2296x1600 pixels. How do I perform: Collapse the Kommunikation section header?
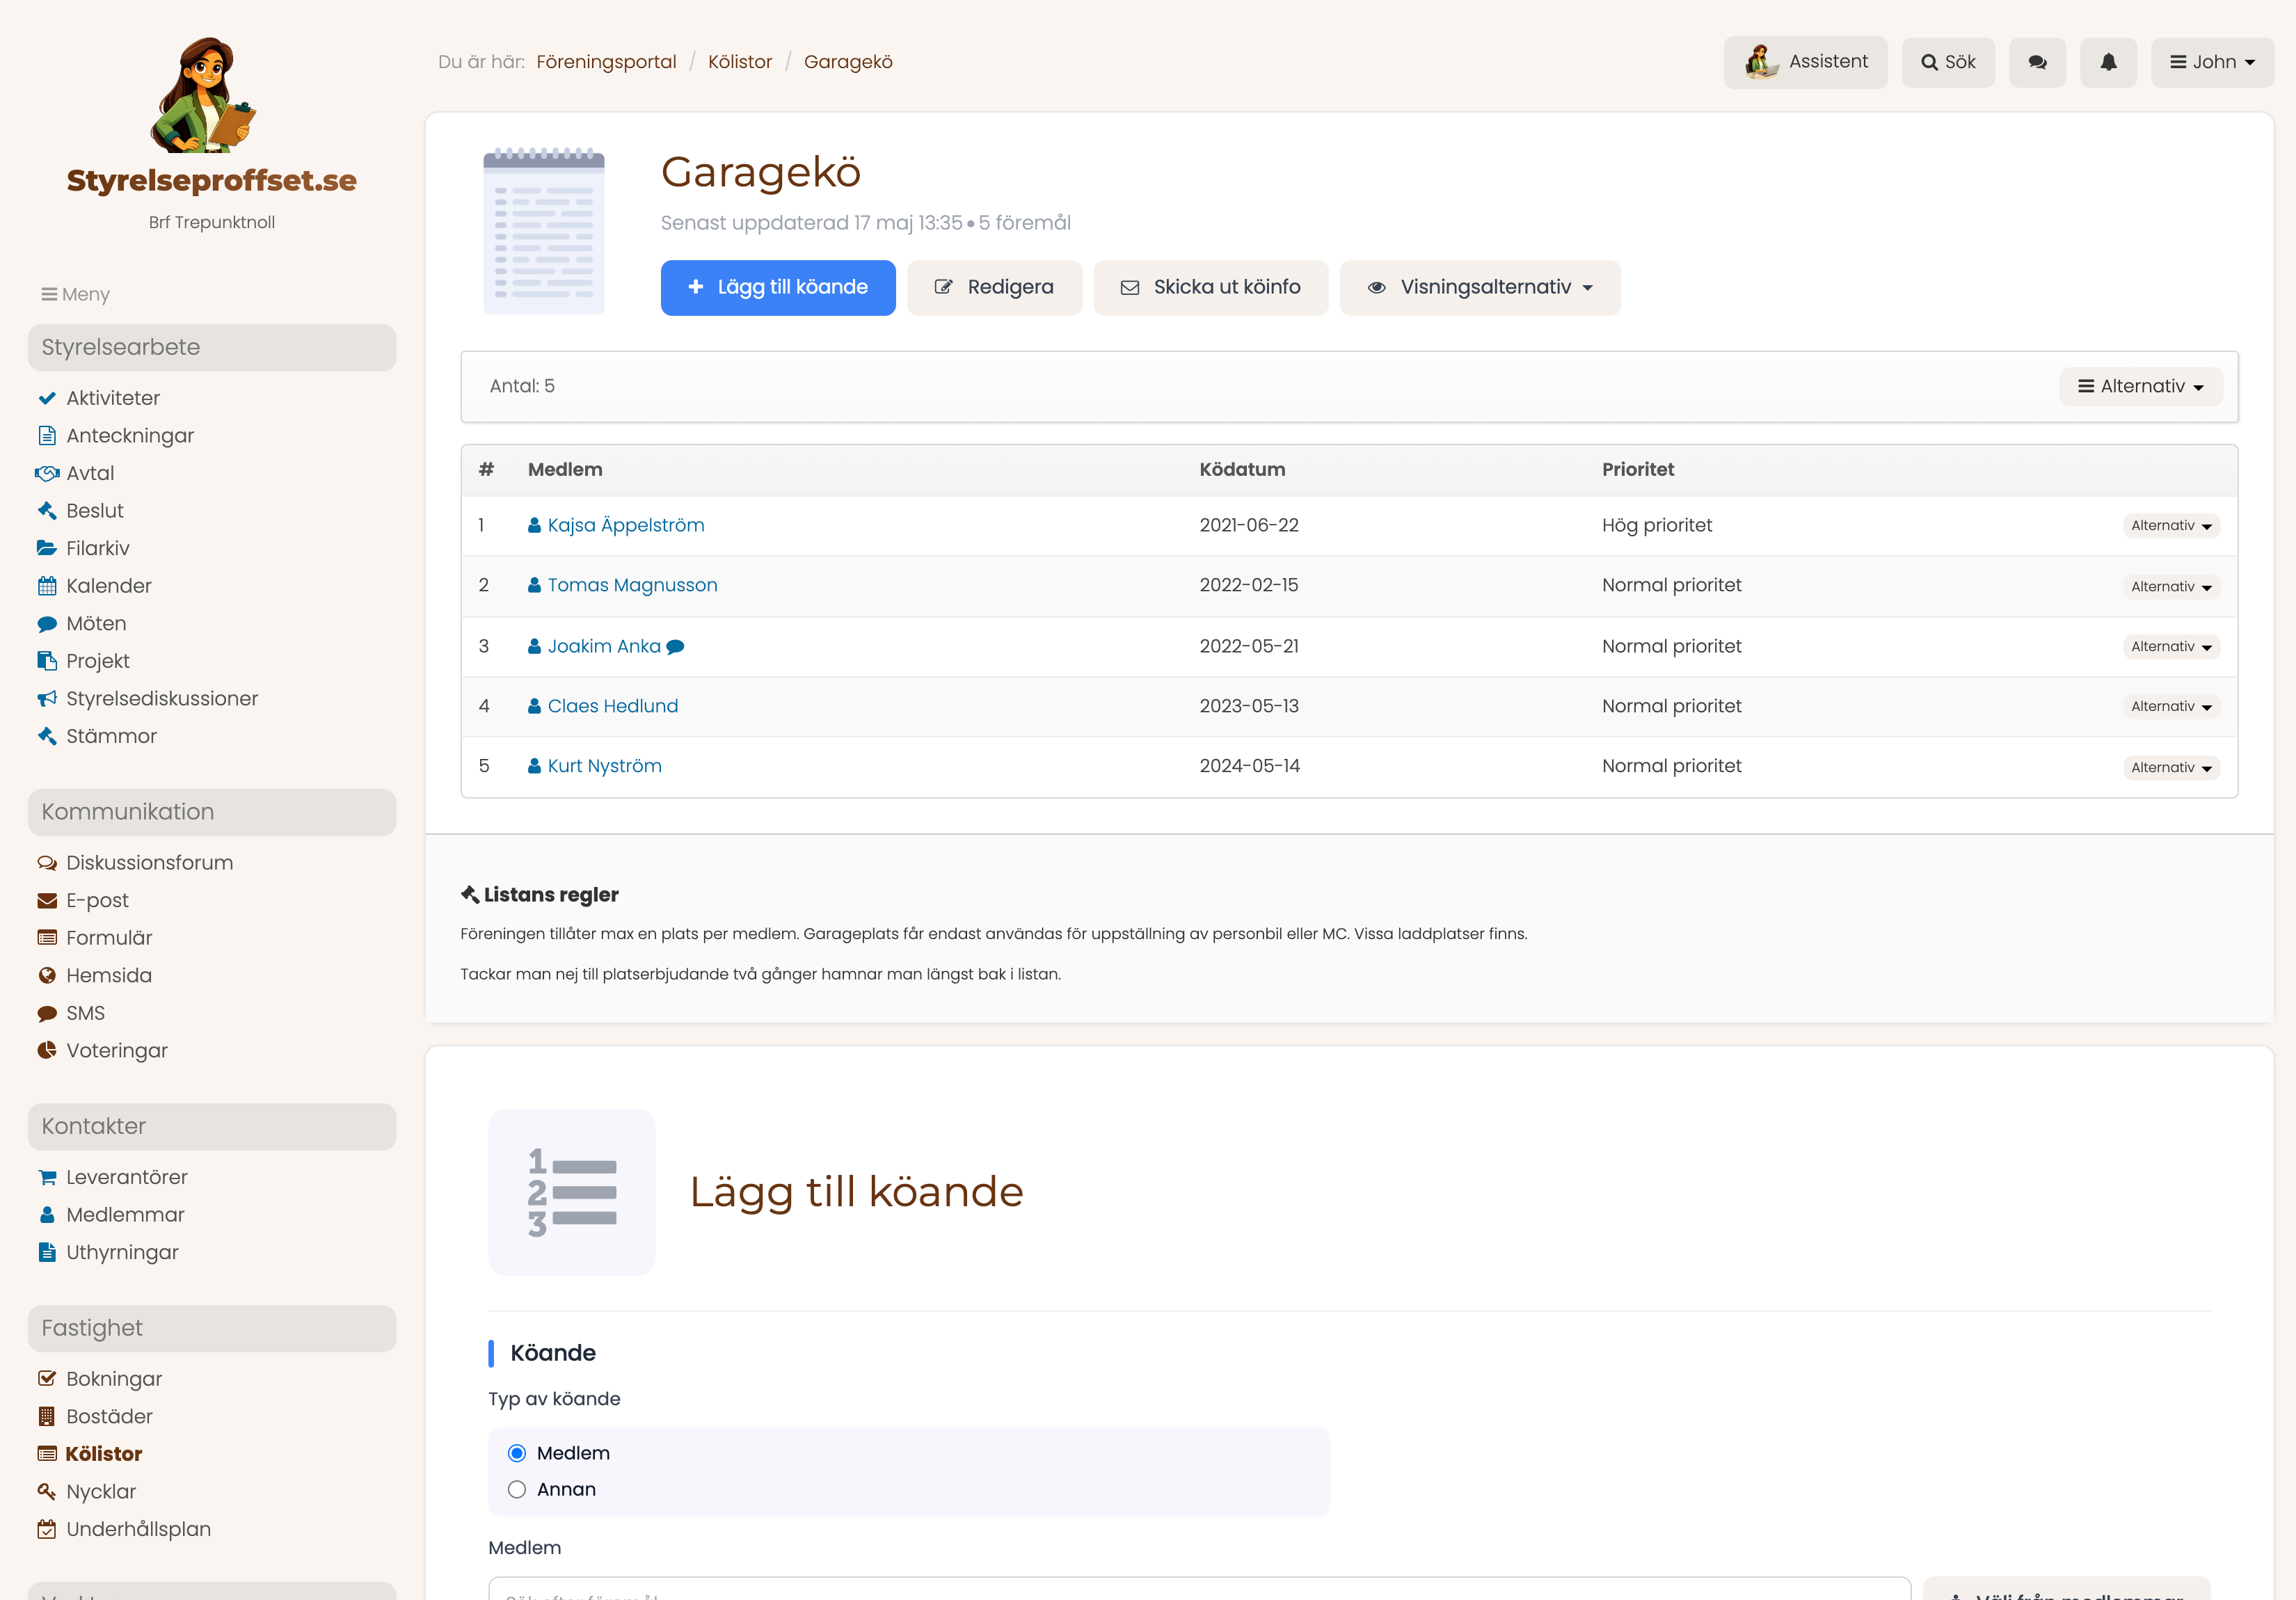212,812
